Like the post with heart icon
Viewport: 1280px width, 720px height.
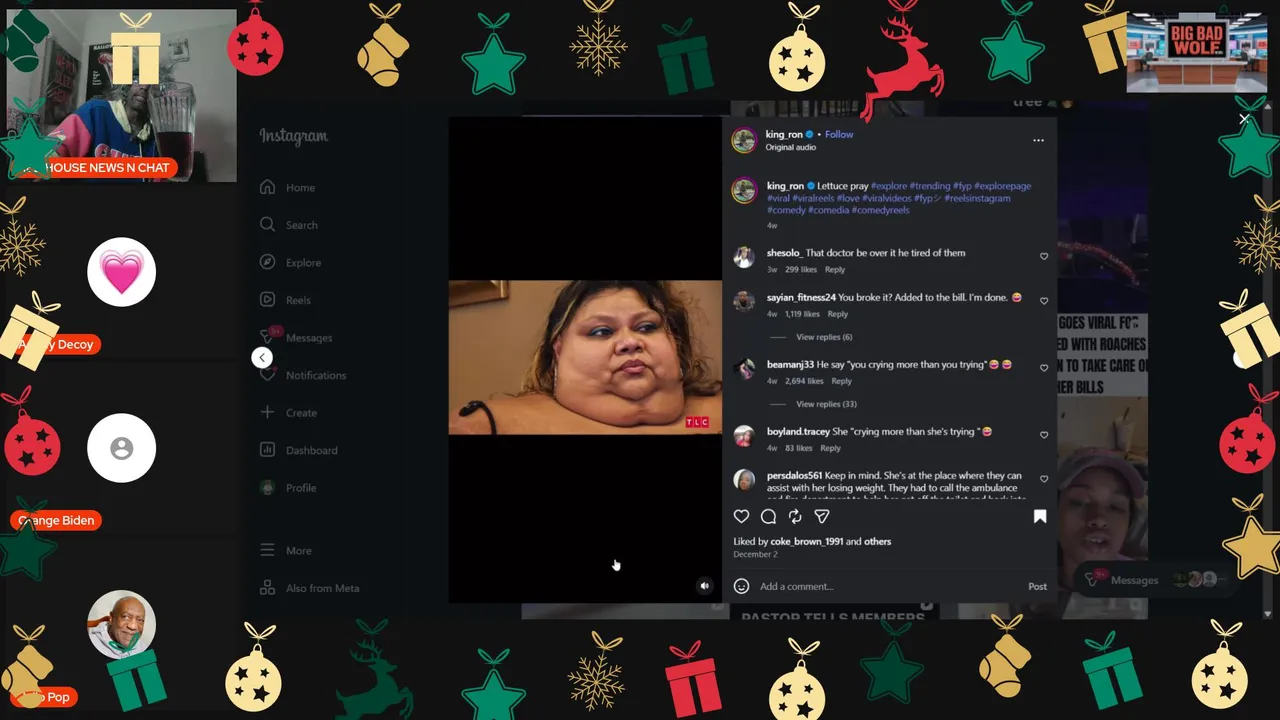[x=741, y=517]
